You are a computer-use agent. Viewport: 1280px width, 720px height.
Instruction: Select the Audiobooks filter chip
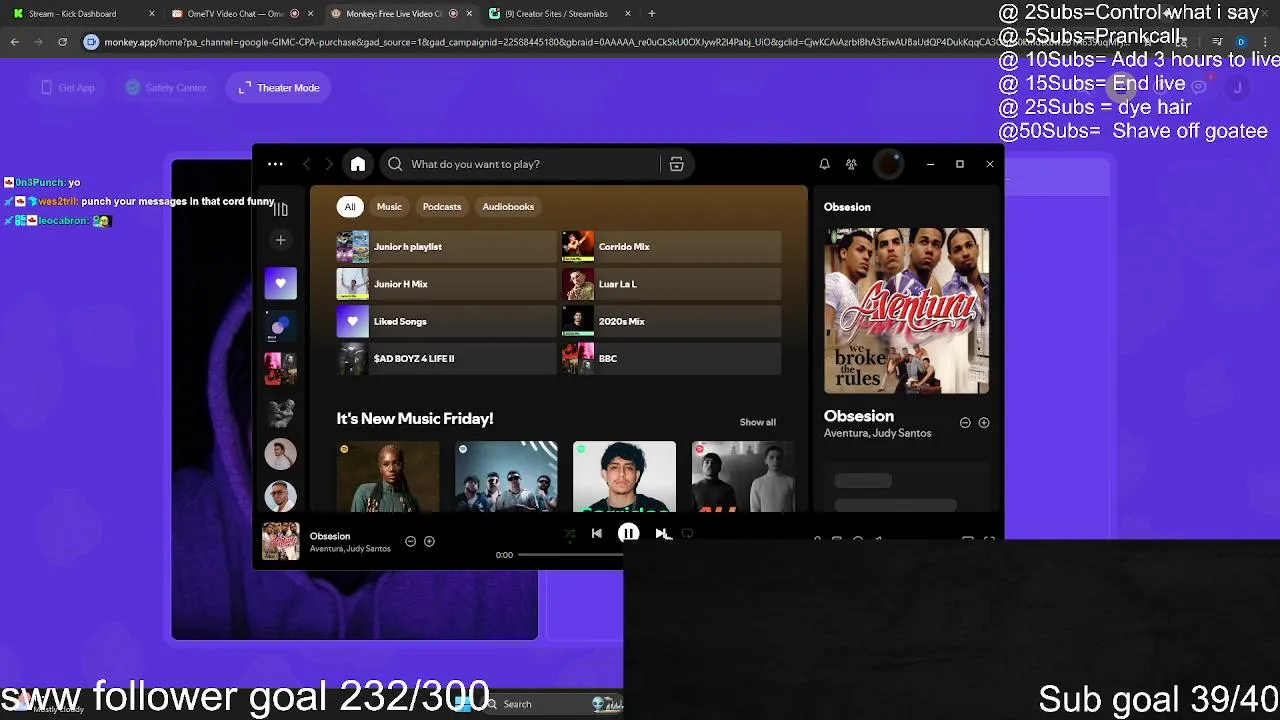point(508,207)
